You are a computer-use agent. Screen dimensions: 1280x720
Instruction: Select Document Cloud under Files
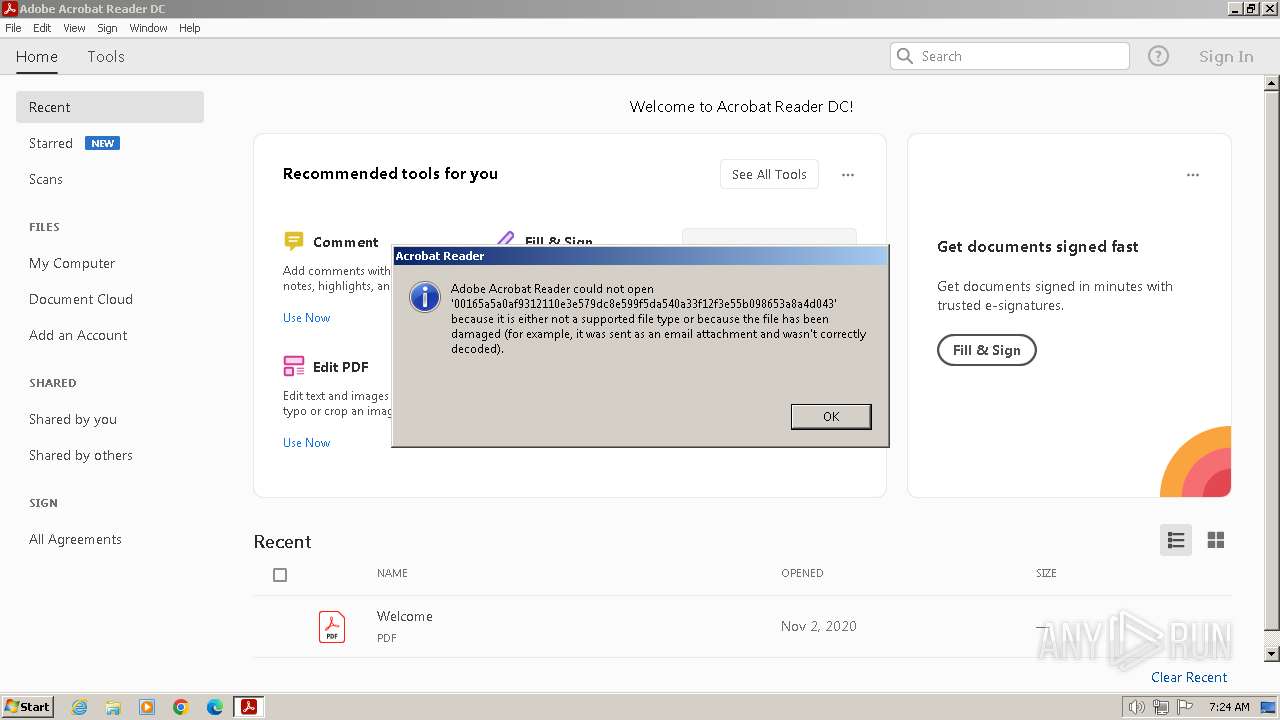coord(81,299)
